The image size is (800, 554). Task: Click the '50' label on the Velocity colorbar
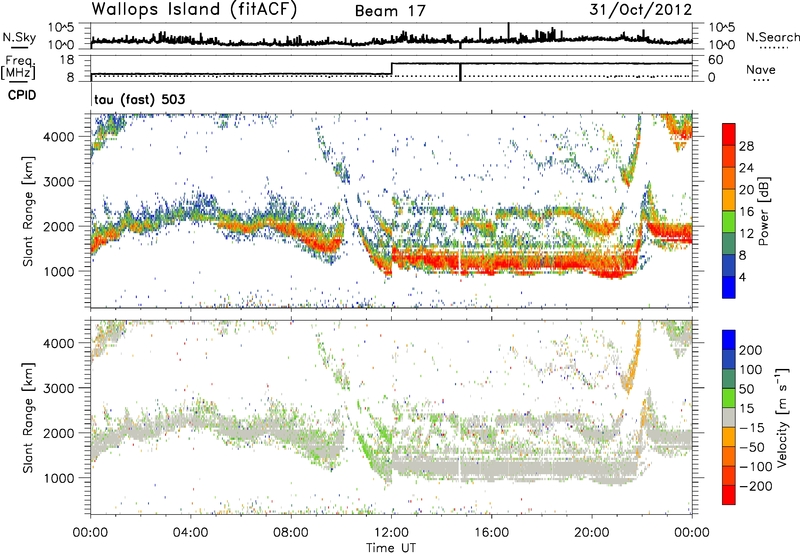pos(746,389)
